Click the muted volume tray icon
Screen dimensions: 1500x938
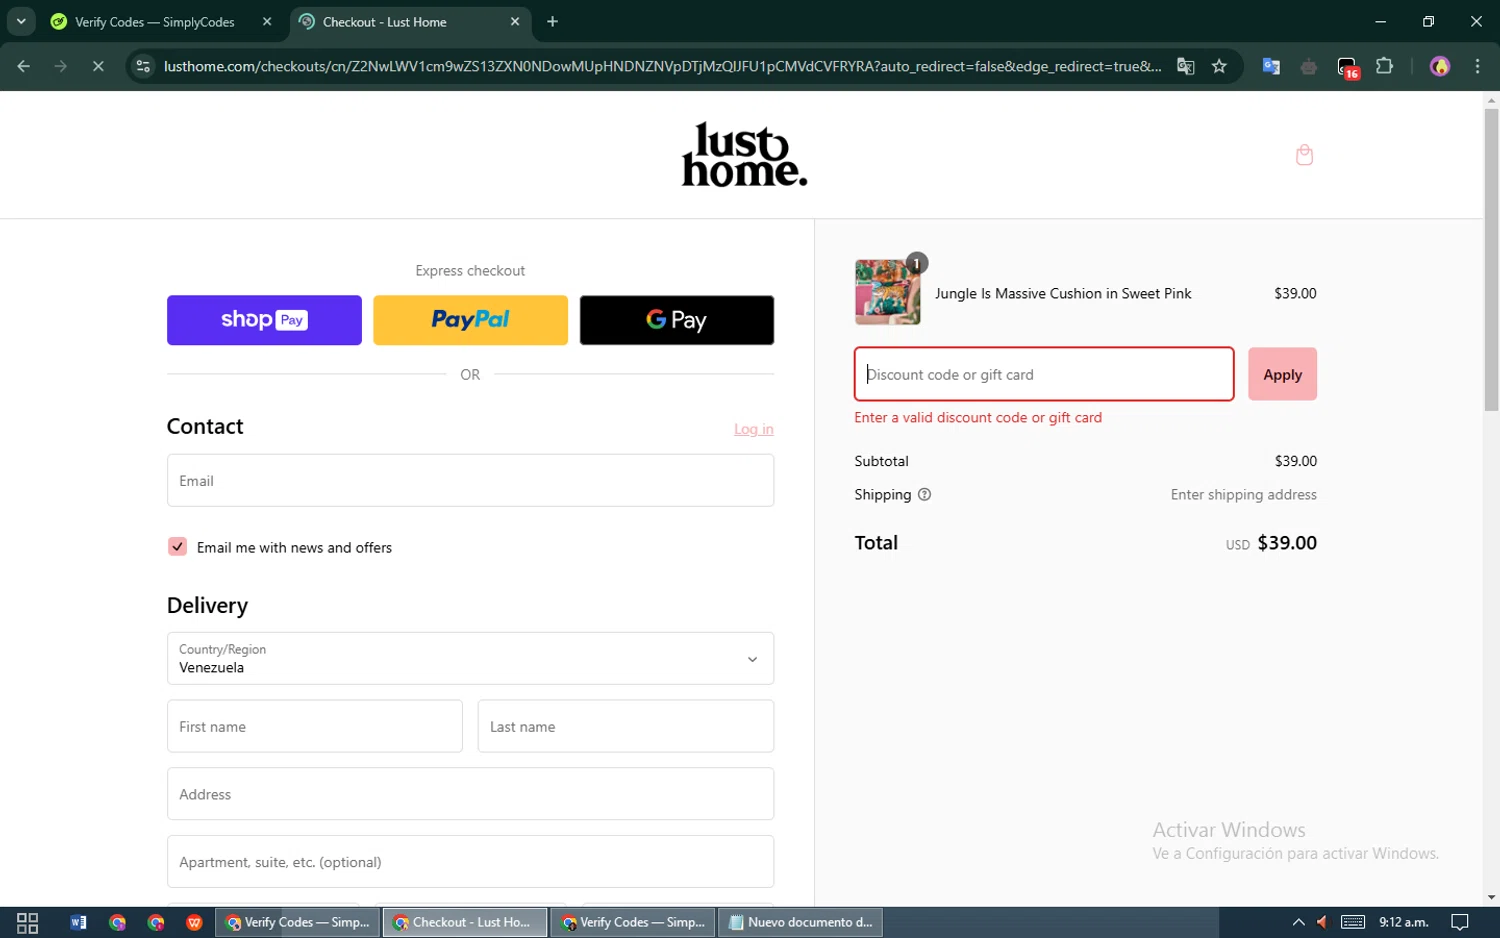click(1322, 922)
